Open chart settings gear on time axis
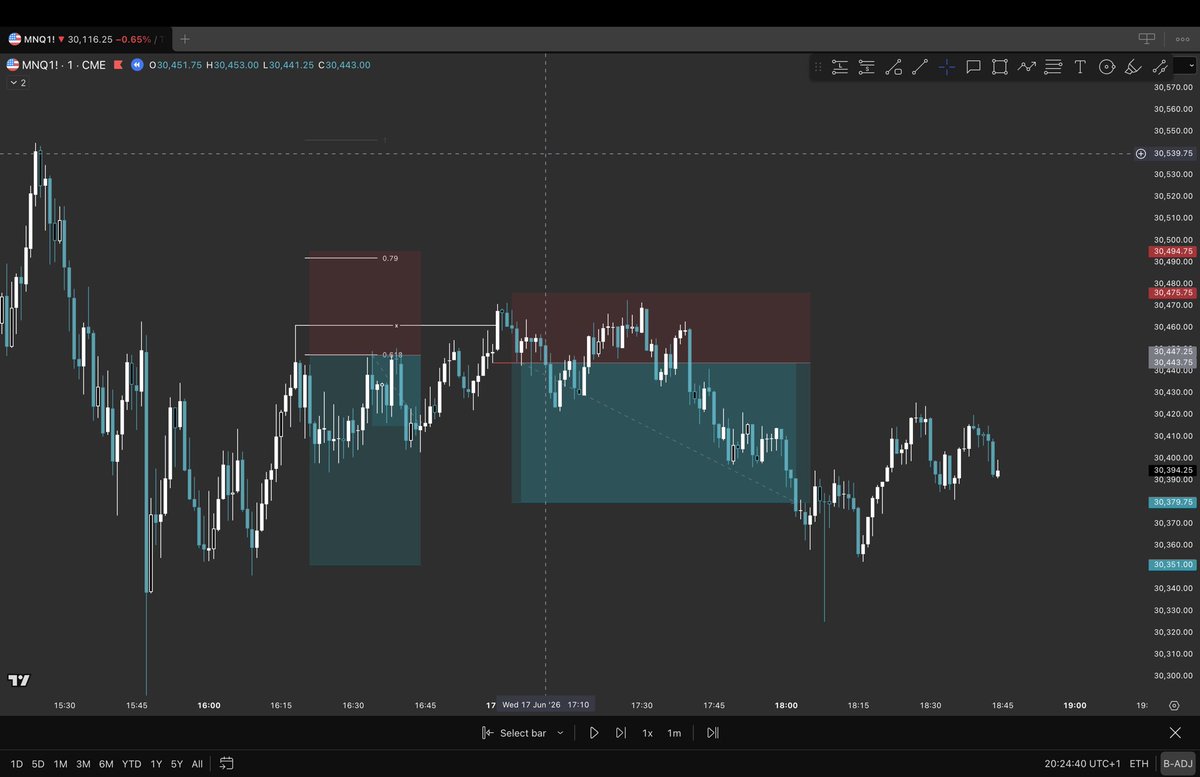 (x=1173, y=705)
